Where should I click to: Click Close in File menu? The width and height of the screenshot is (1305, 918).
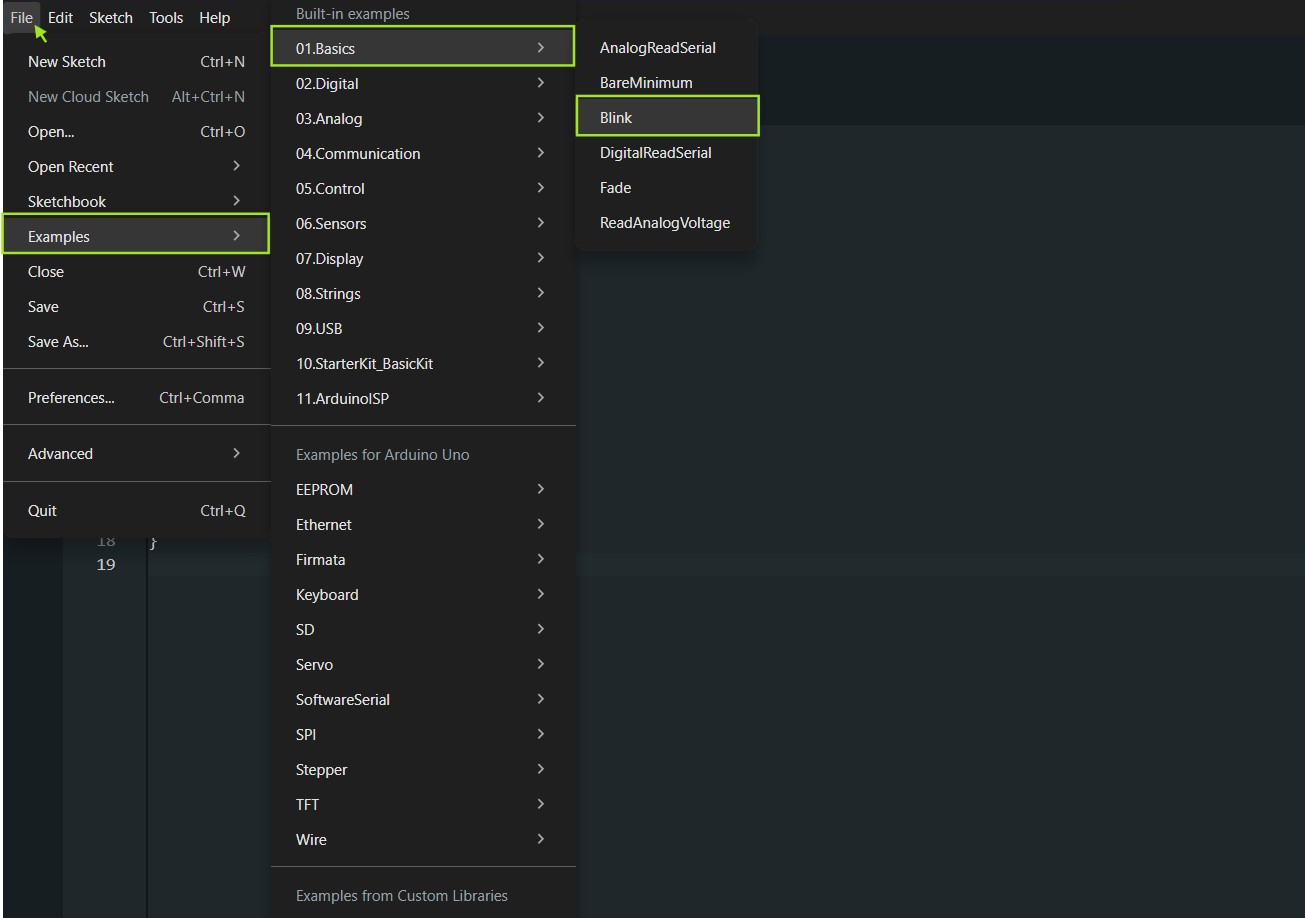tap(136, 272)
